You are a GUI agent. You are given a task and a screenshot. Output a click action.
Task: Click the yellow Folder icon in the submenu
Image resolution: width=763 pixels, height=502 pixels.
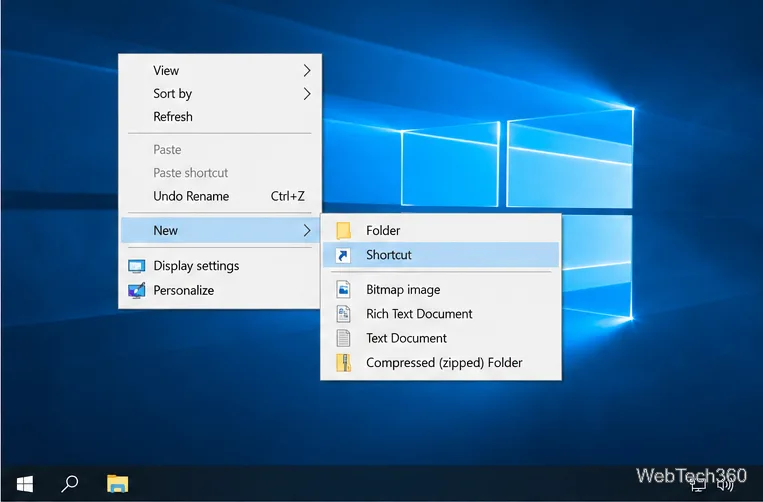pyautogui.click(x=344, y=231)
